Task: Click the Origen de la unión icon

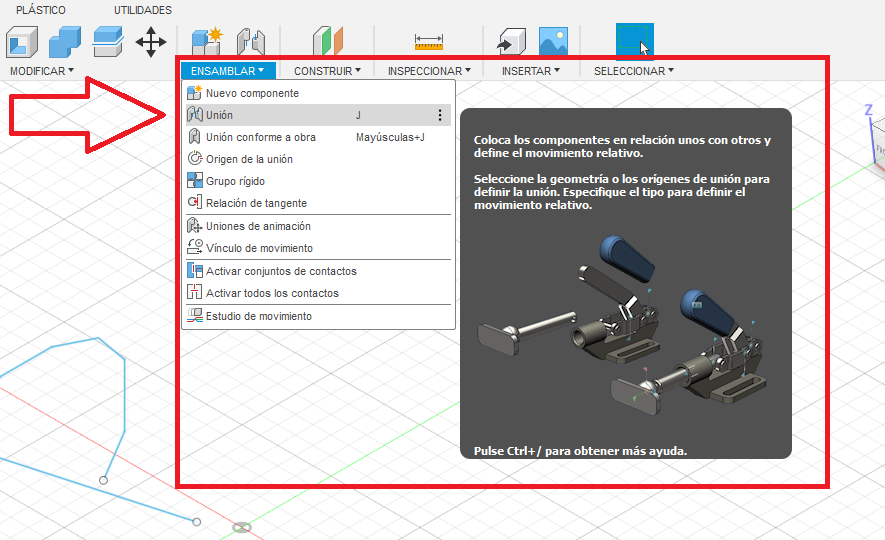Action: point(194,159)
